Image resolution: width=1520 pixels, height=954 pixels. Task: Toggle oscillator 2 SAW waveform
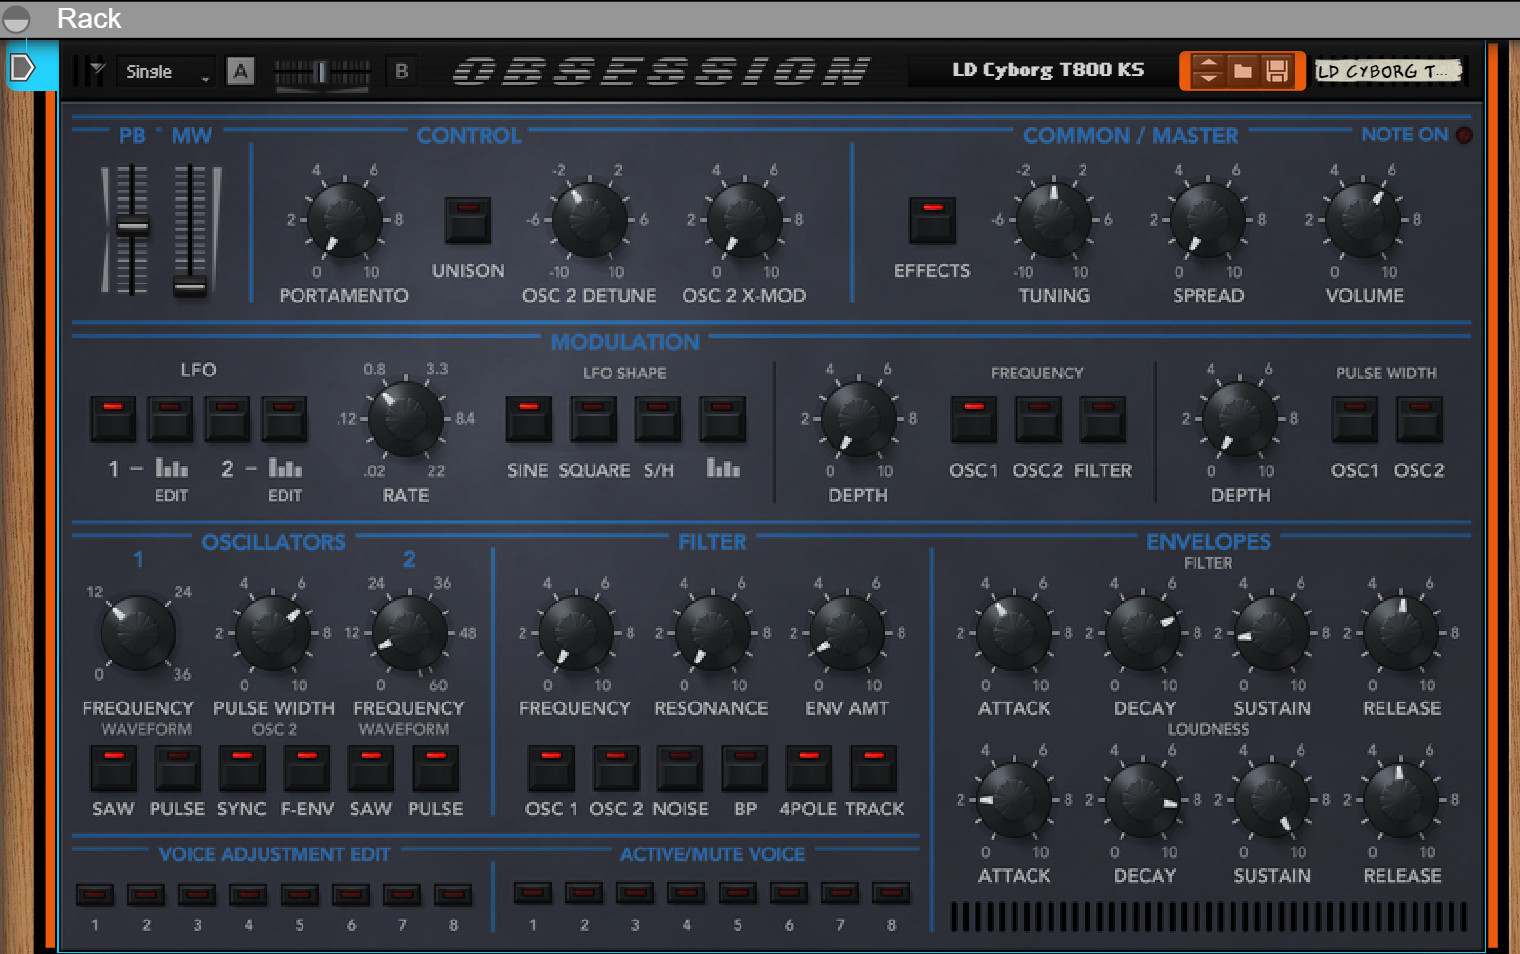click(x=371, y=768)
